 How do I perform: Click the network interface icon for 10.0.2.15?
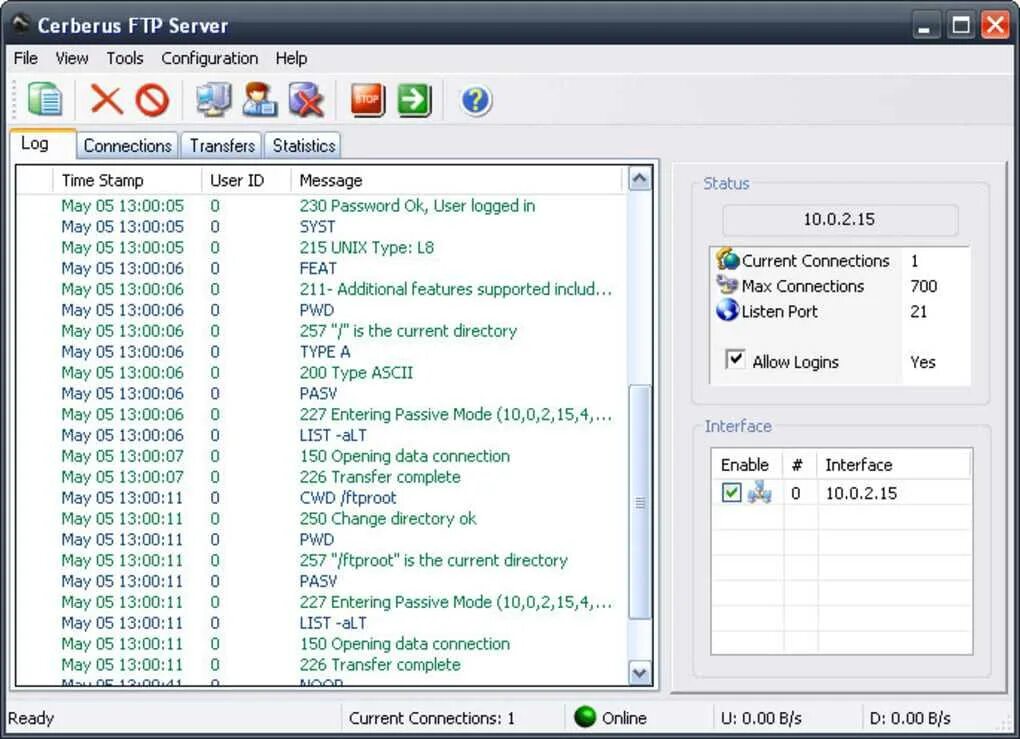(759, 492)
